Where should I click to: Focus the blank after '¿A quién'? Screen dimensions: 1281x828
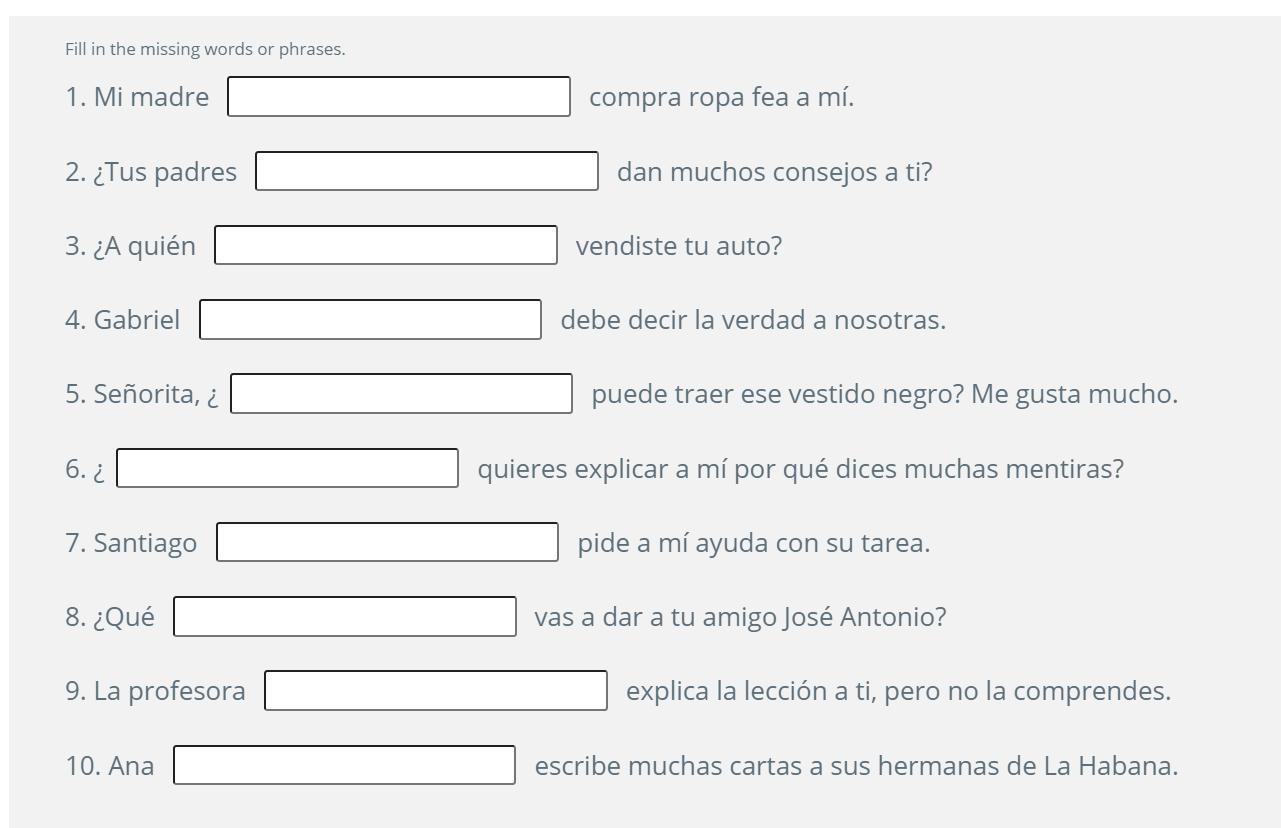tap(386, 245)
